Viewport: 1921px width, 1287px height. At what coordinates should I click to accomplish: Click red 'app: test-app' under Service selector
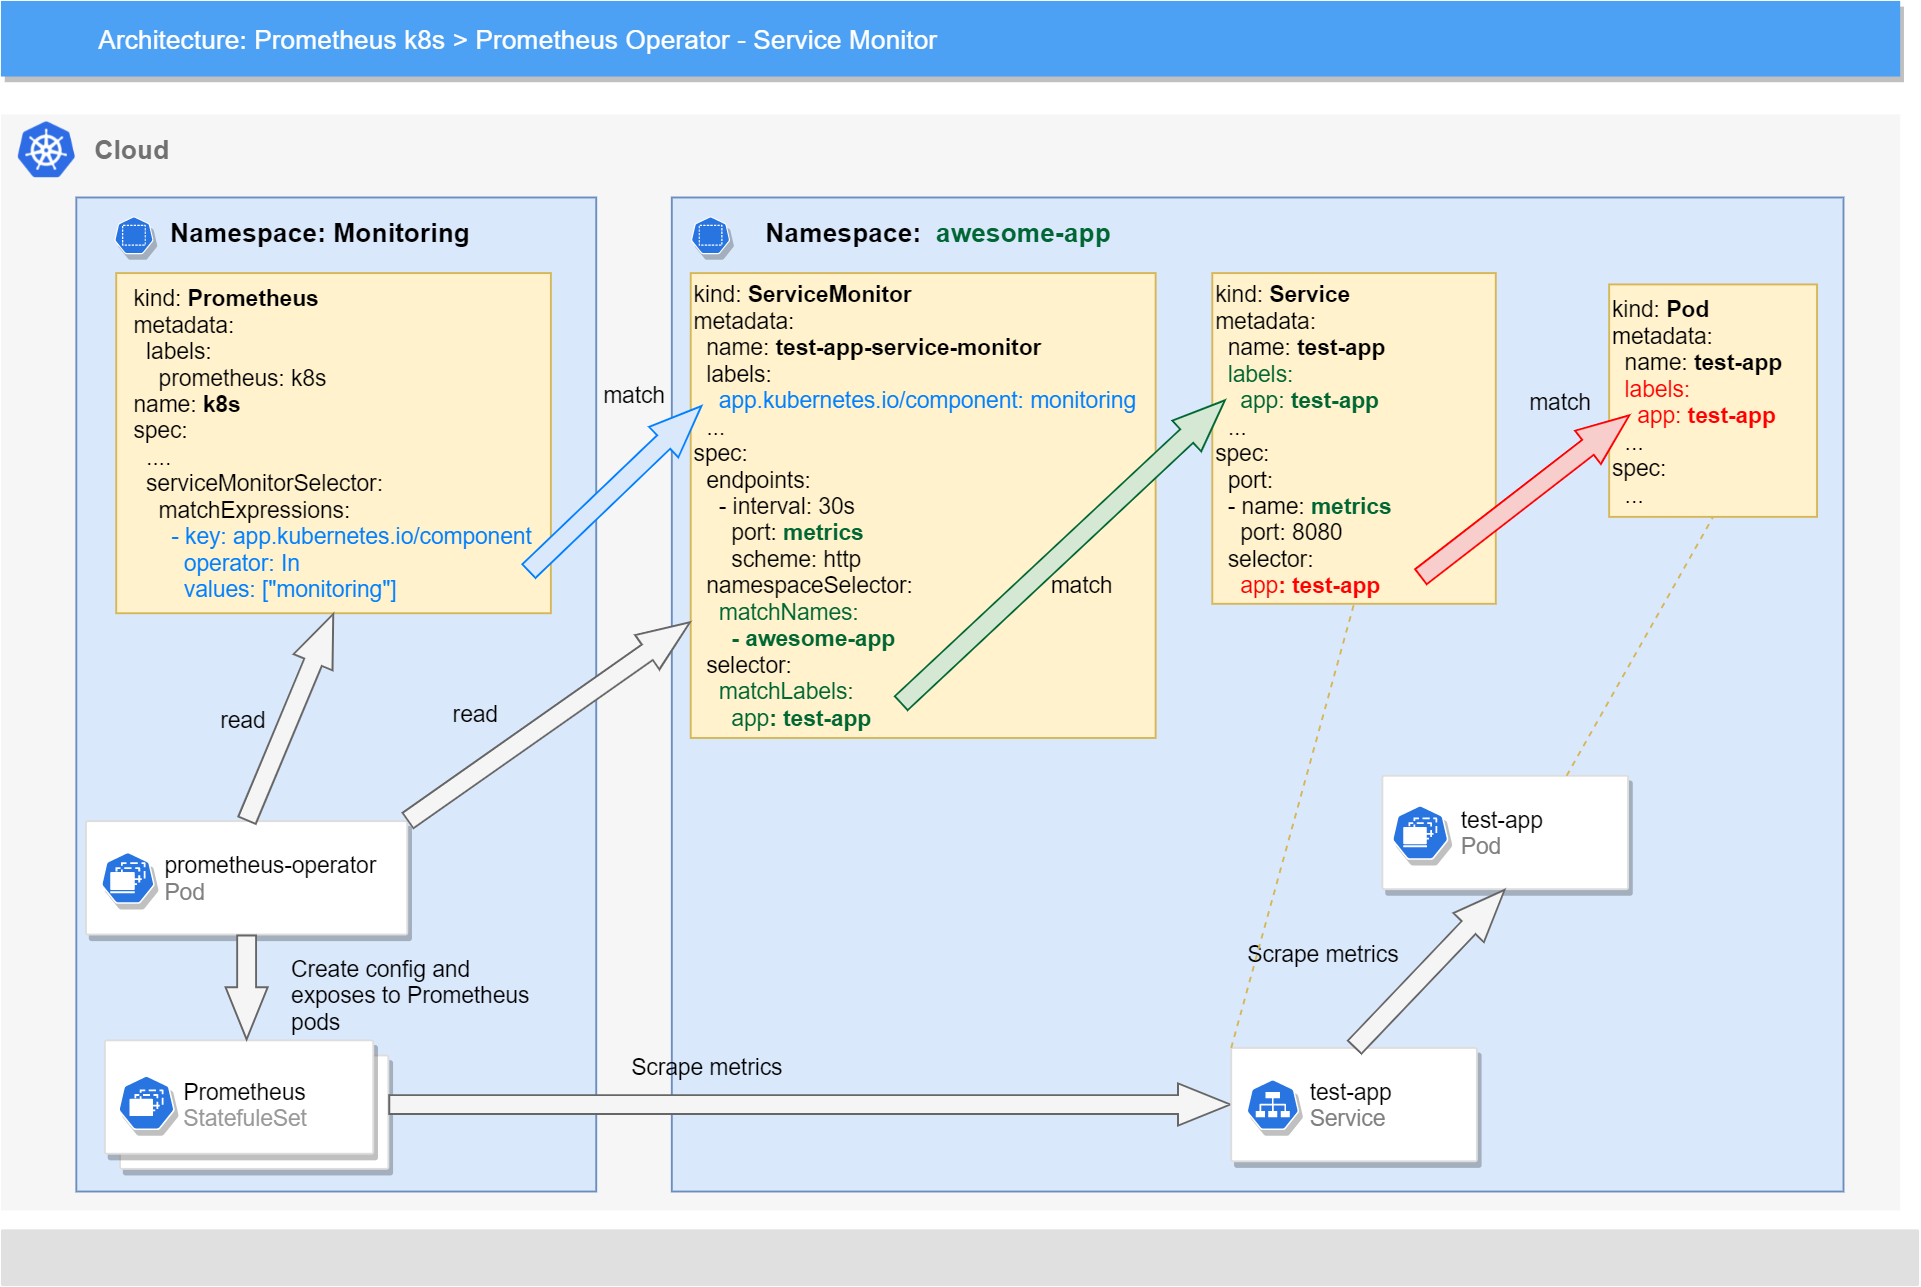pyautogui.click(x=1310, y=585)
